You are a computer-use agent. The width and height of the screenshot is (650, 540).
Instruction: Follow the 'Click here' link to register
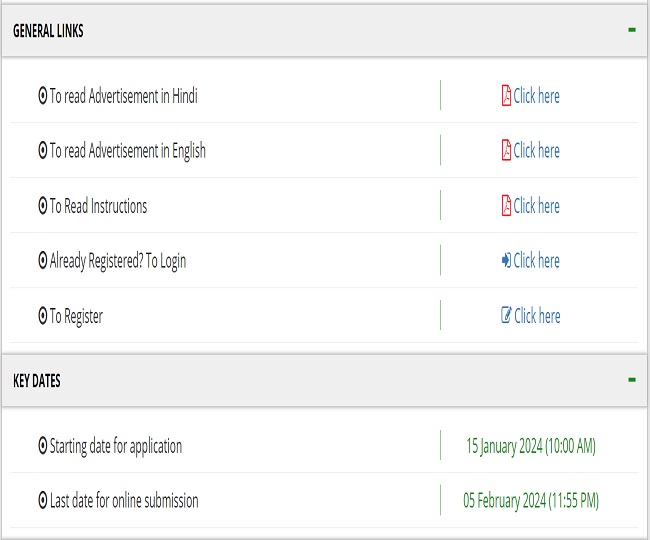[537, 316]
